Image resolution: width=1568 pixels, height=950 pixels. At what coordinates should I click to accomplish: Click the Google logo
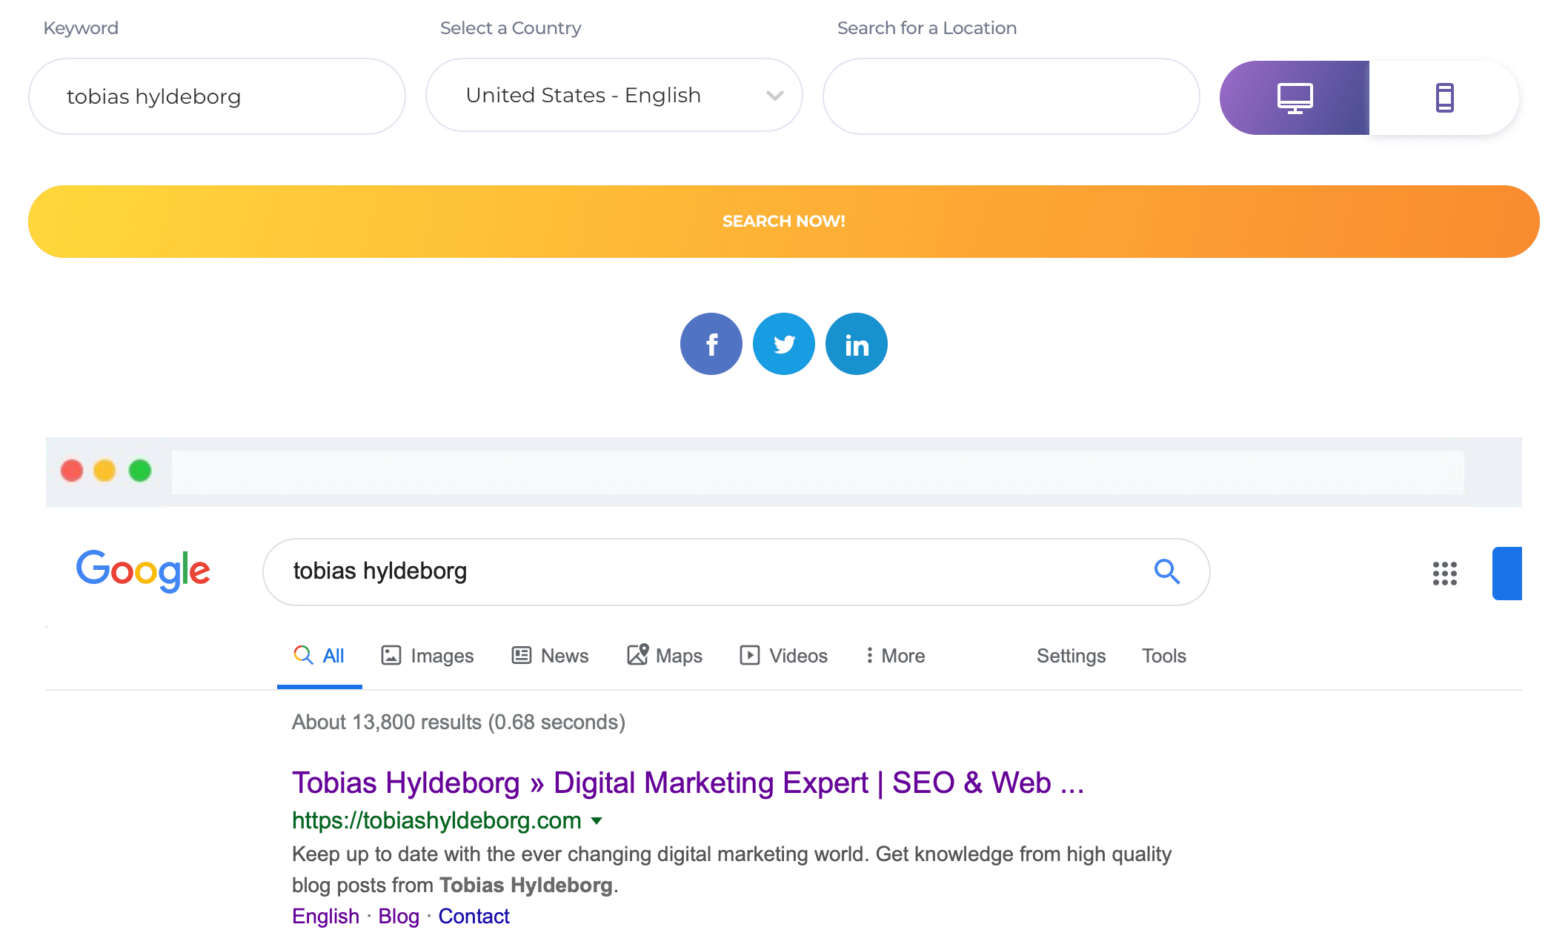click(143, 571)
